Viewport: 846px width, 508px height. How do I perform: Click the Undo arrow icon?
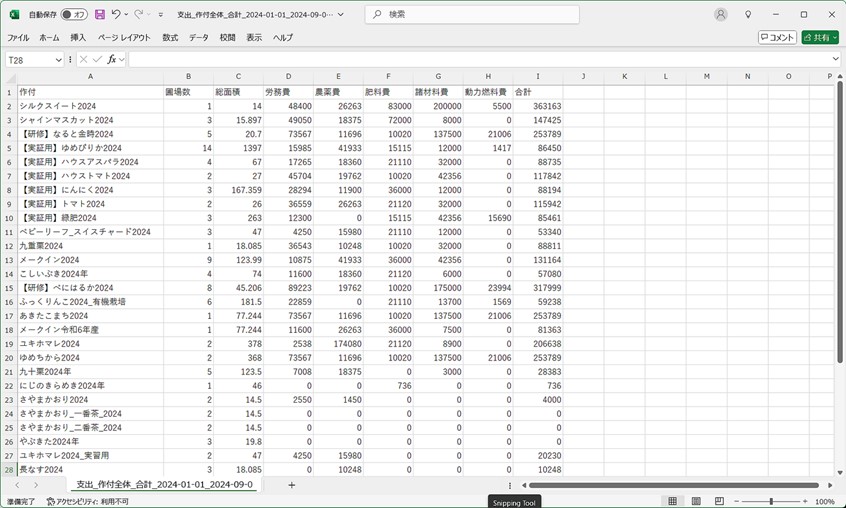click(x=116, y=15)
